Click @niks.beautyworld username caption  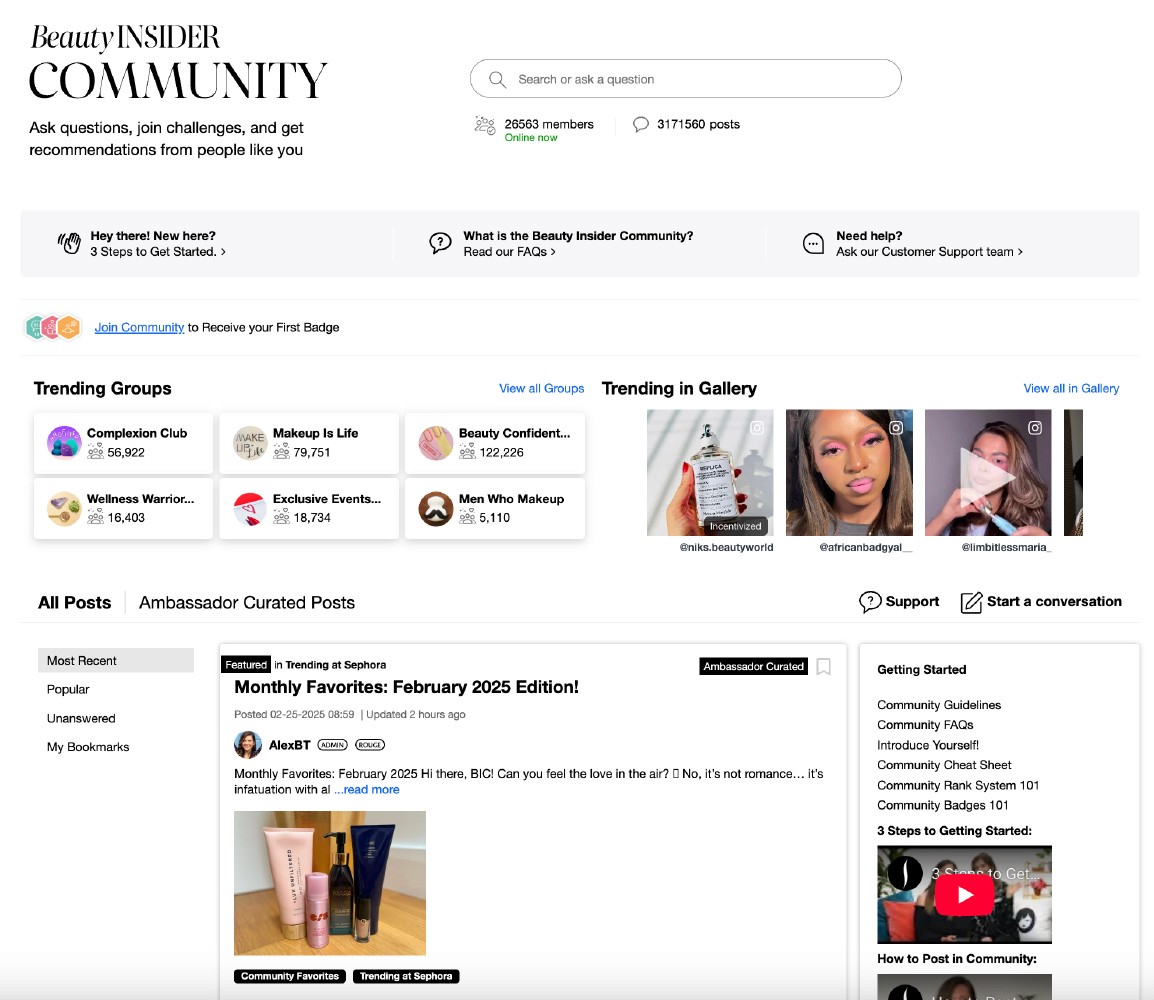click(x=726, y=547)
